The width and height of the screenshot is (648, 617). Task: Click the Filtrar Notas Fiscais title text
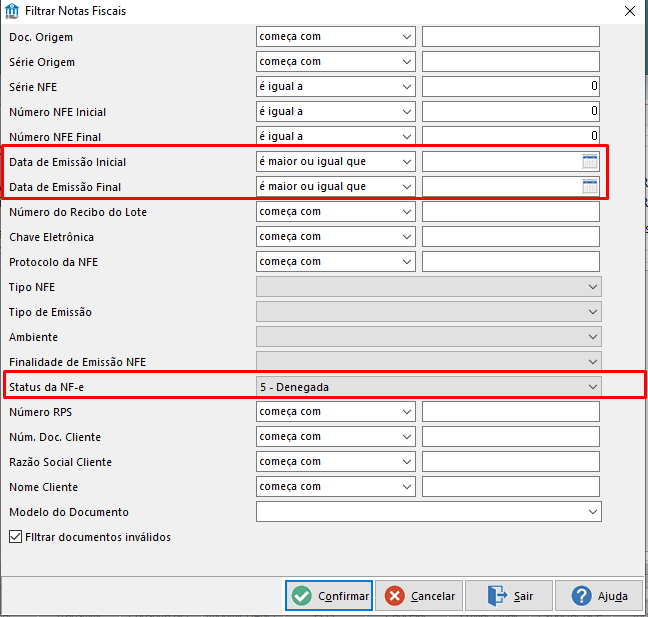pyautogui.click(x=75, y=11)
